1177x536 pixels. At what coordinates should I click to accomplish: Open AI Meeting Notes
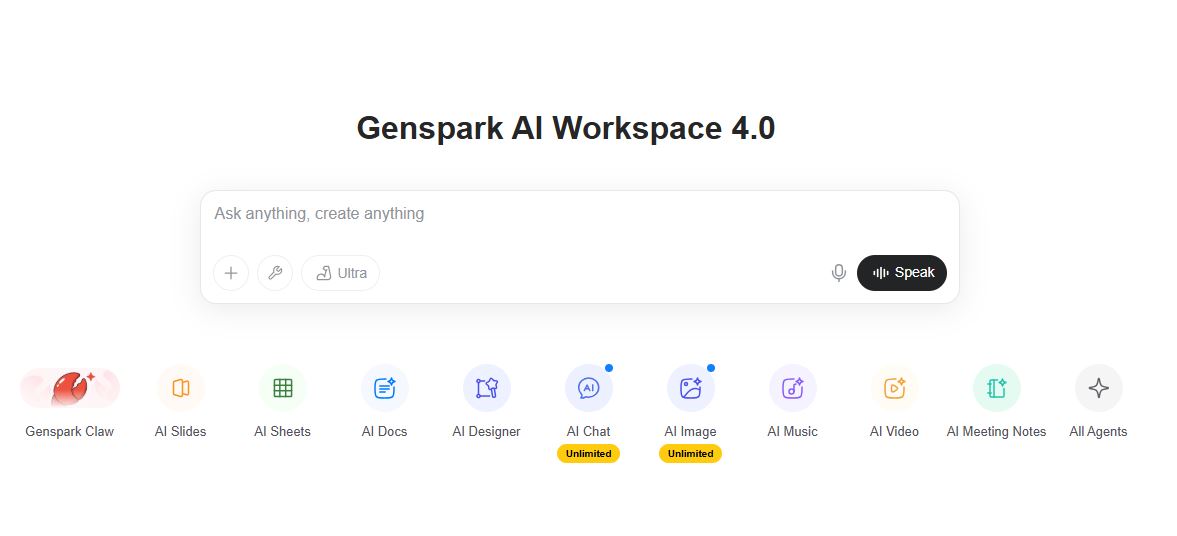coord(997,388)
